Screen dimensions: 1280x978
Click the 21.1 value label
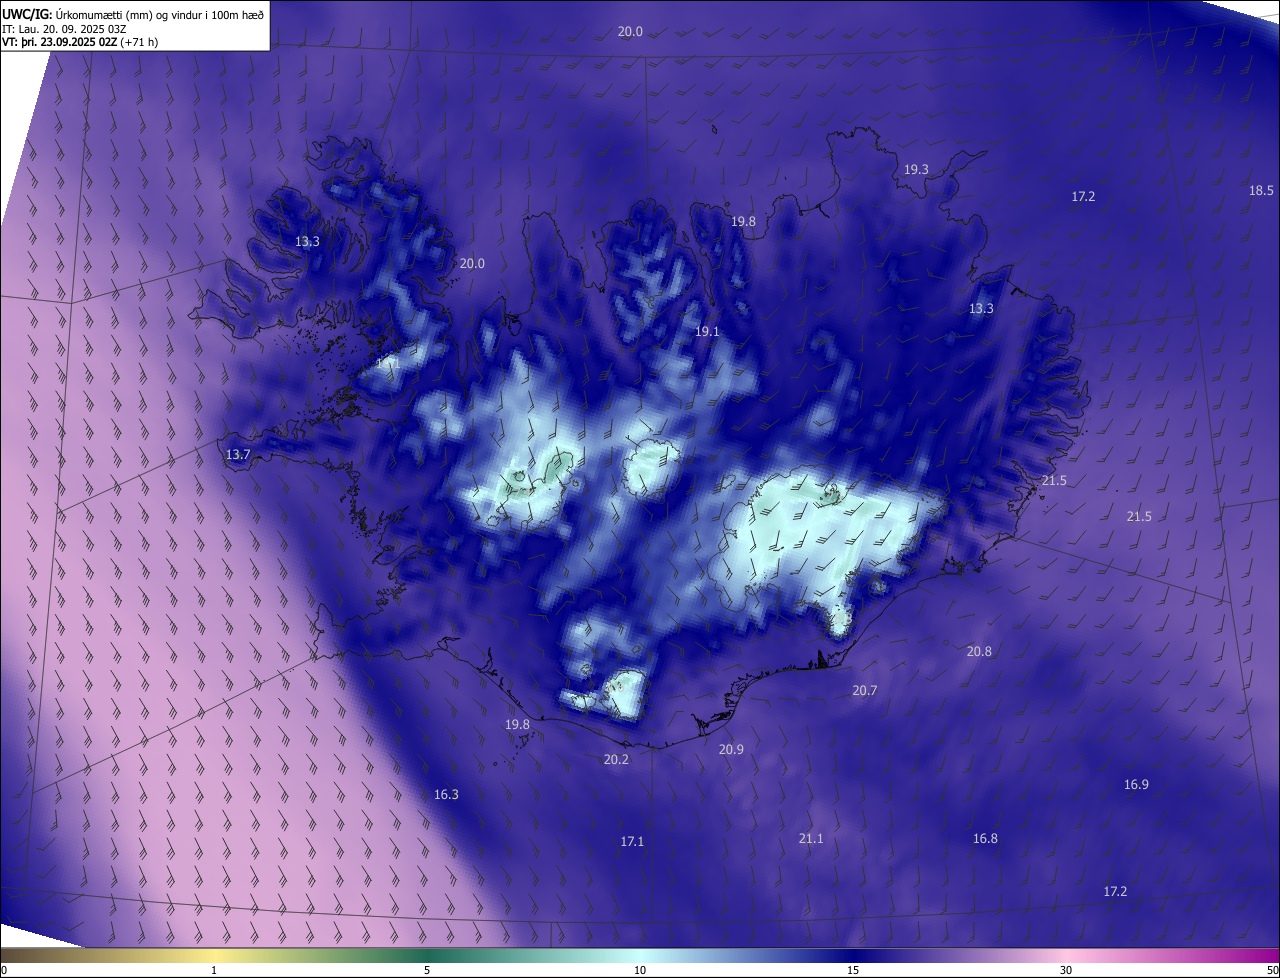click(x=811, y=839)
